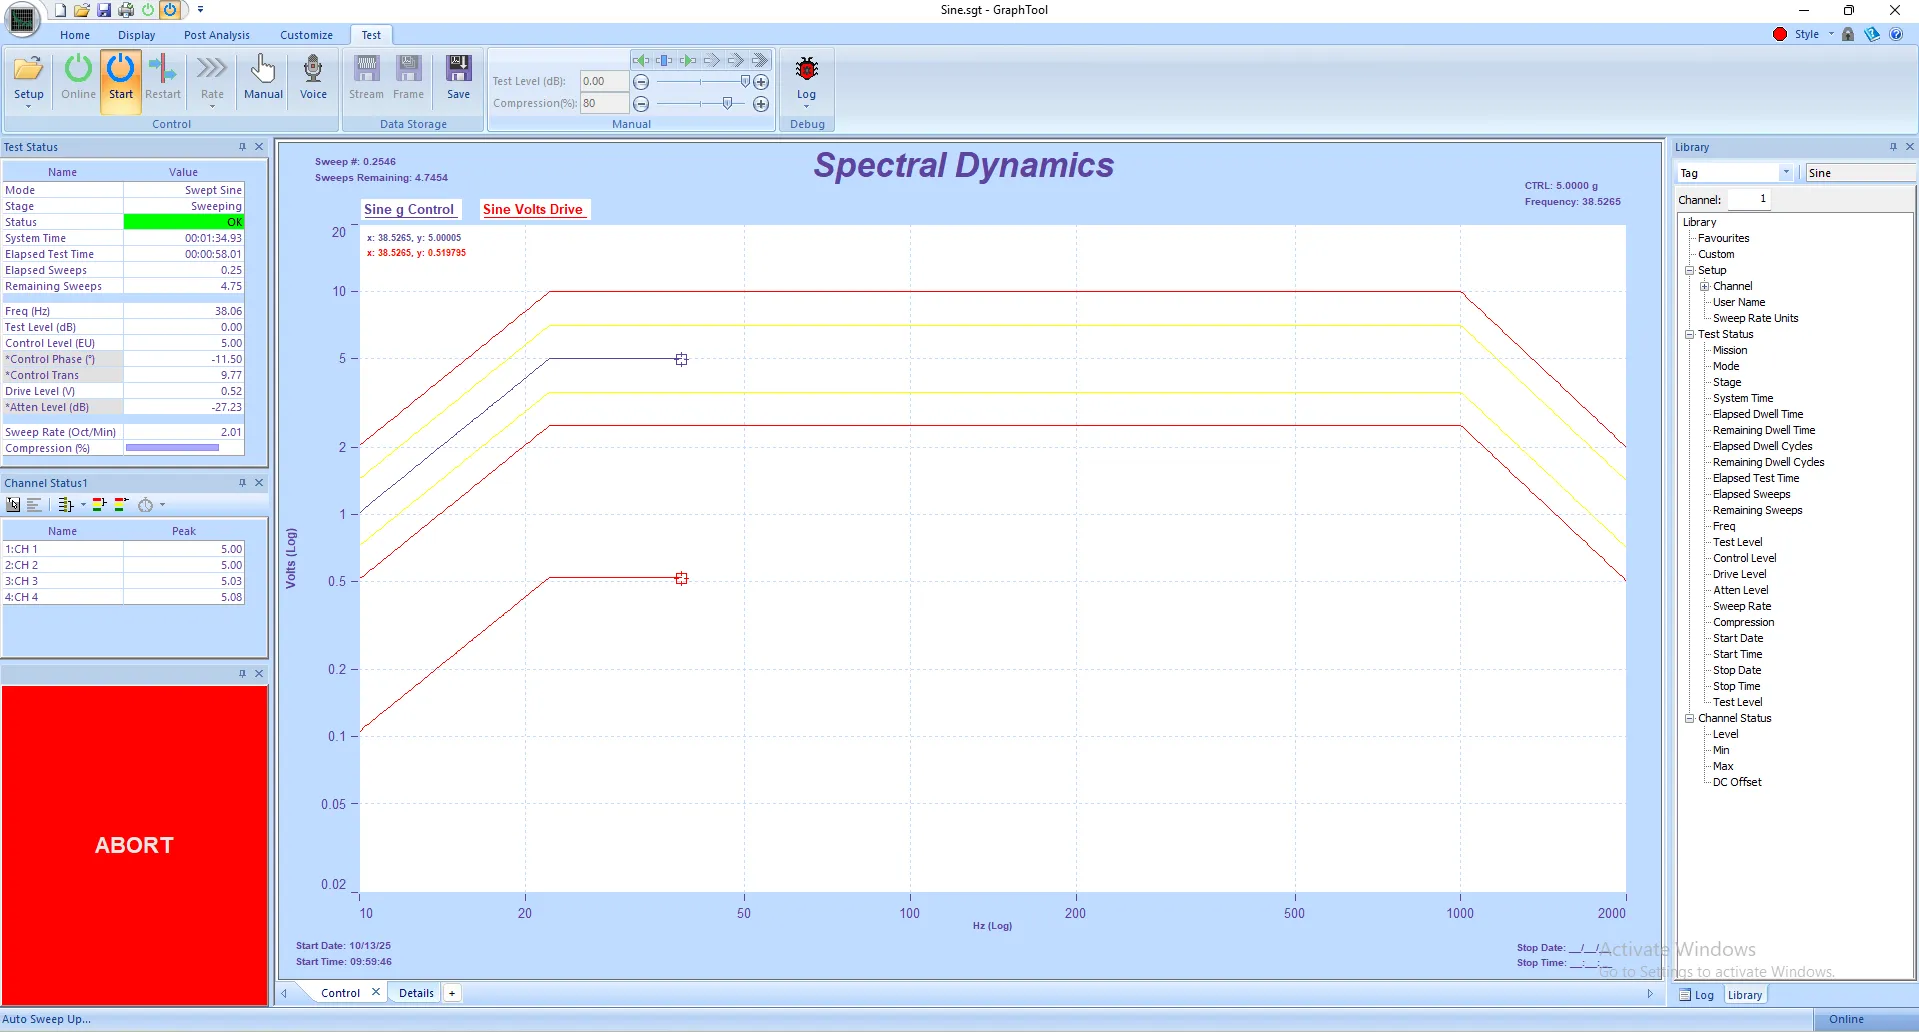Viewport: 1919px width, 1032px height.
Task: Click the sweep up arrow control
Action: (689, 60)
